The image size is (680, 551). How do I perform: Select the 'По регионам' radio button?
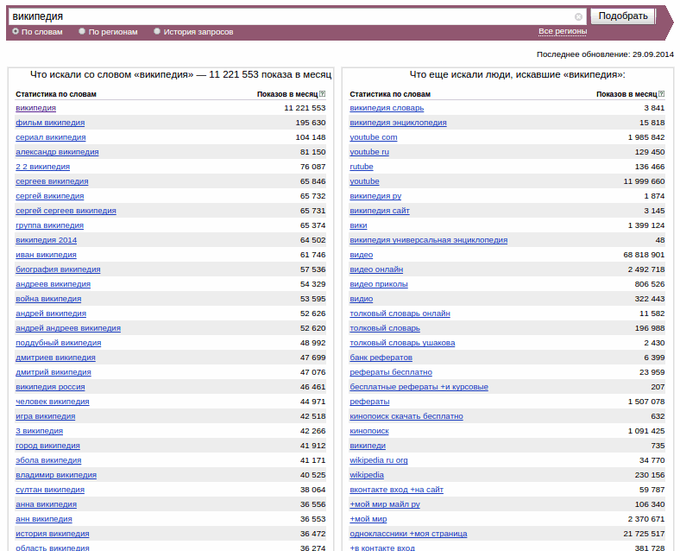[82, 31]
